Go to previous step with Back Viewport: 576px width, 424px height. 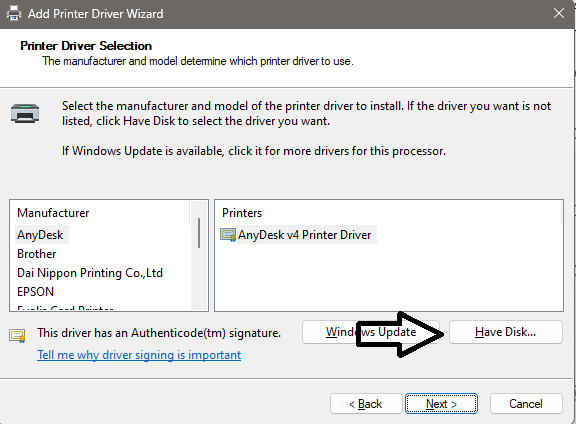tap(366, 404)
